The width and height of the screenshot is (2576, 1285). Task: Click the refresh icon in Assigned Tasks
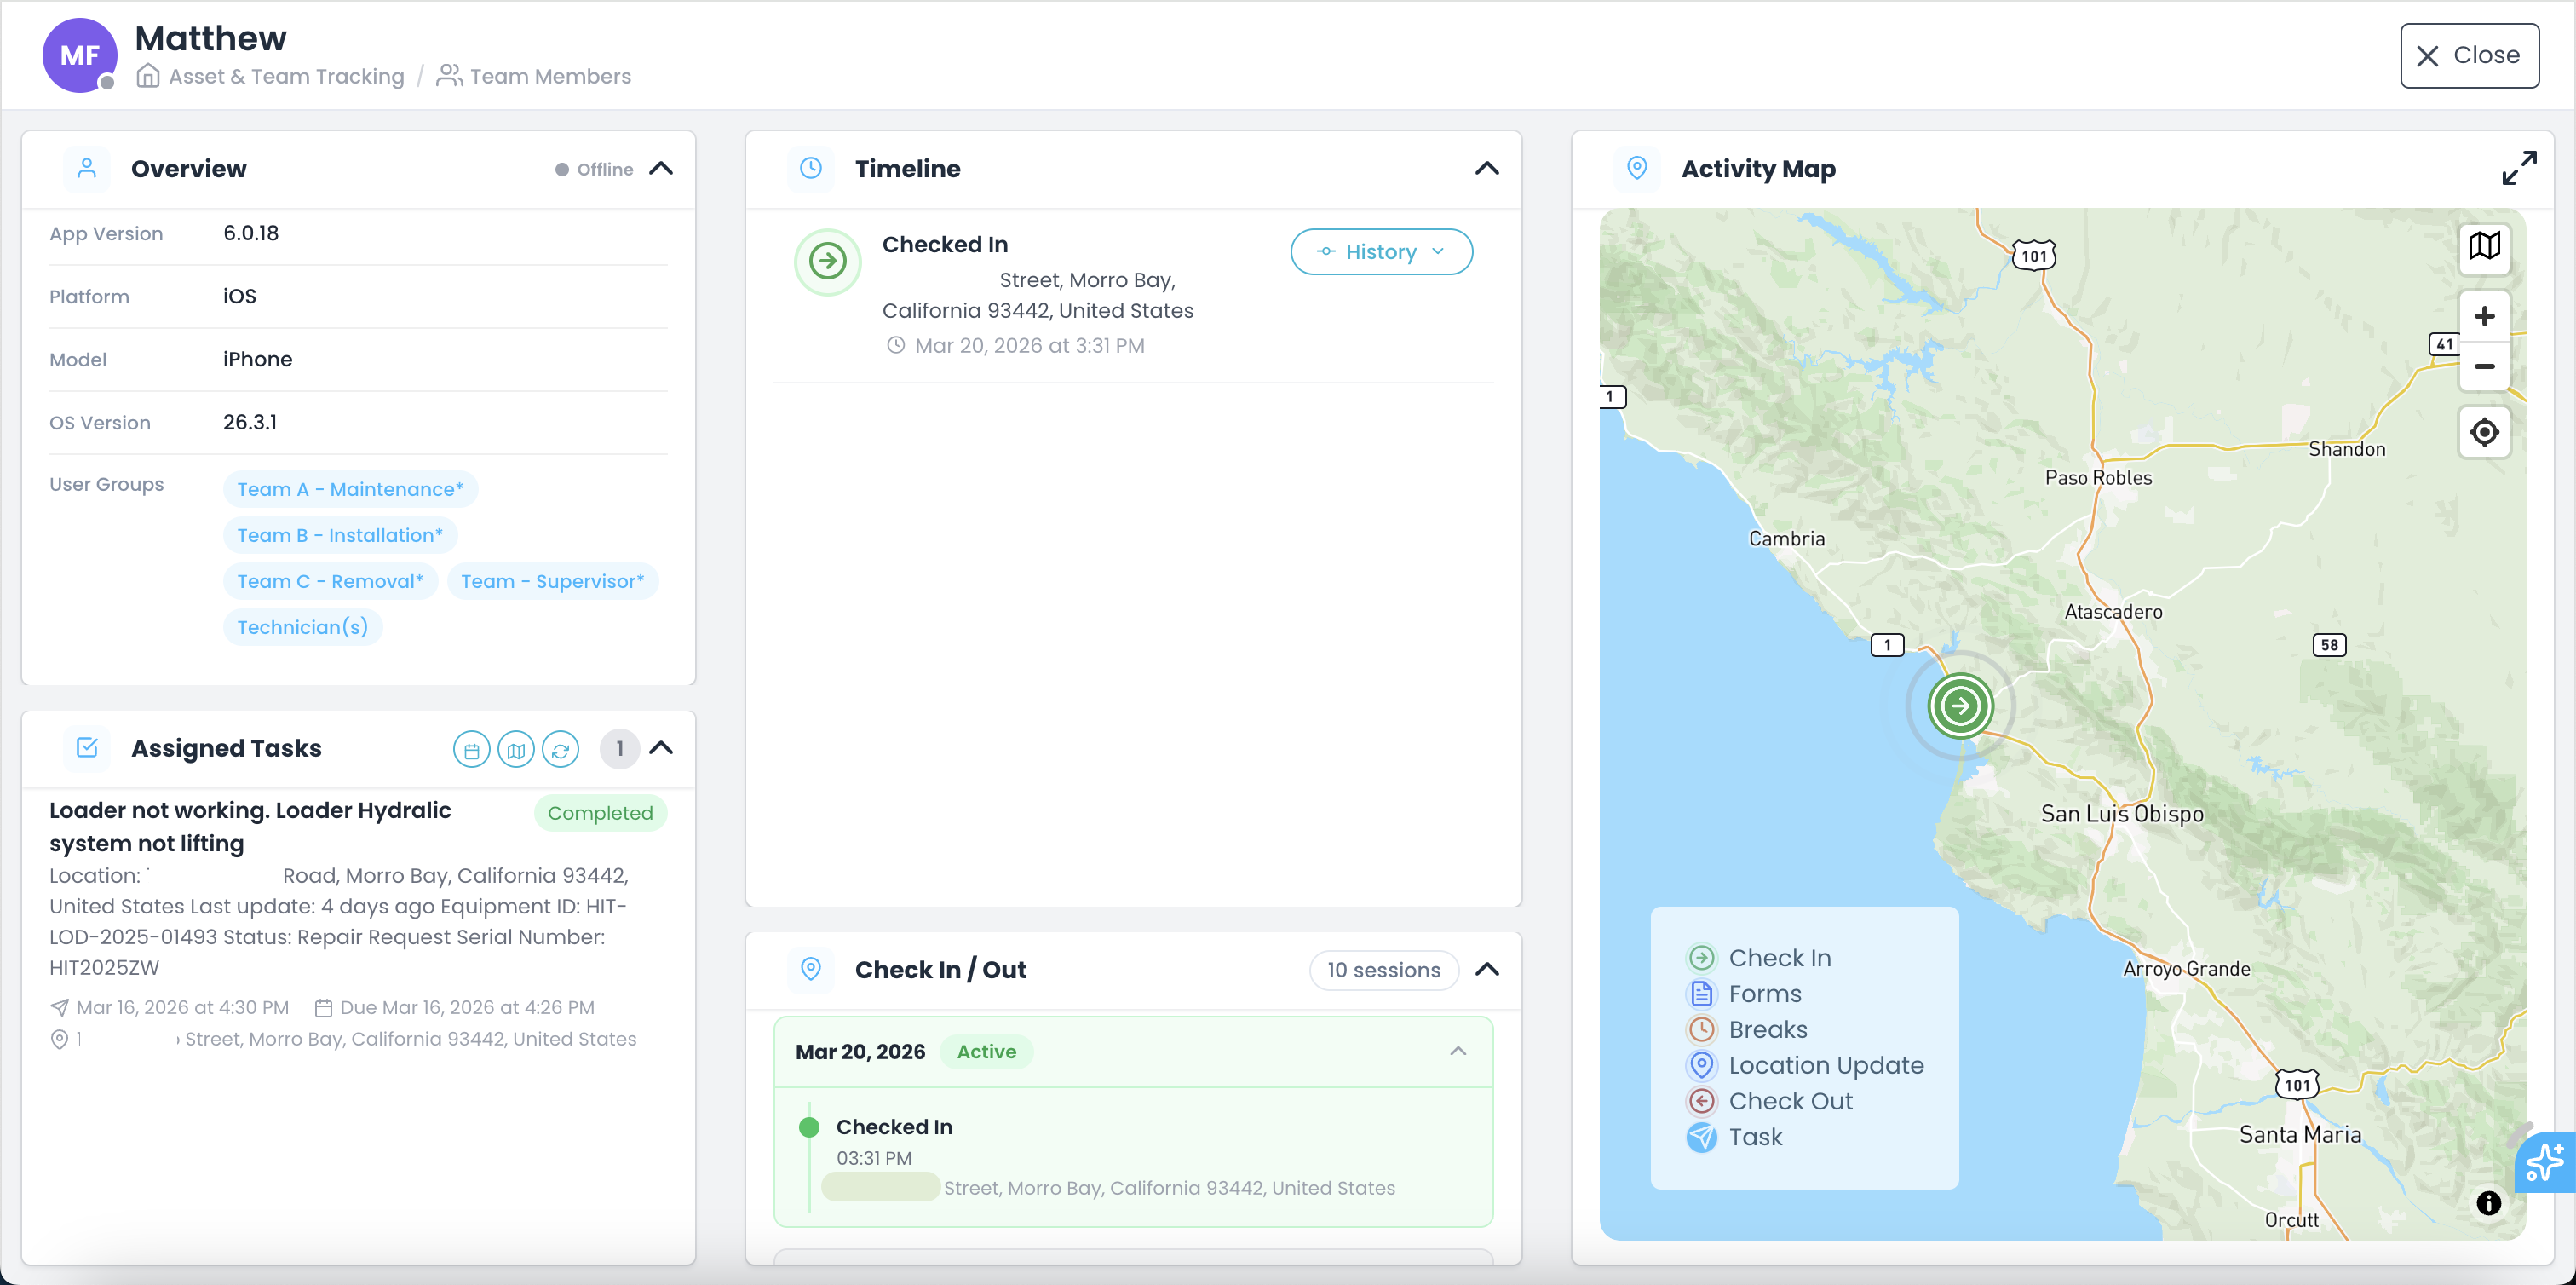[x=560, y=749]
